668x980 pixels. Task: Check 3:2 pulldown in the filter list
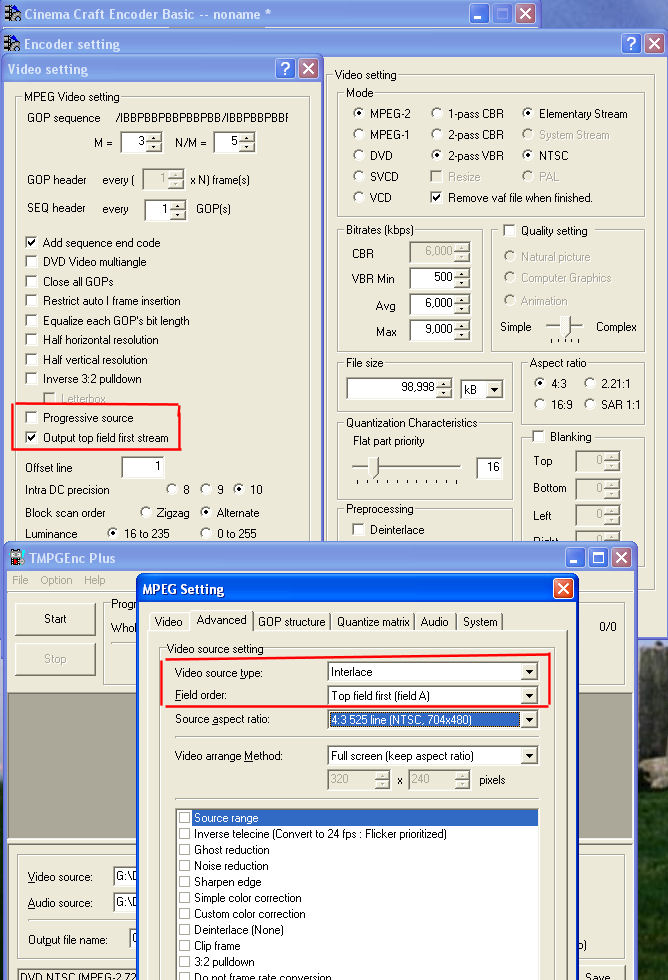[x=185, y=962]
